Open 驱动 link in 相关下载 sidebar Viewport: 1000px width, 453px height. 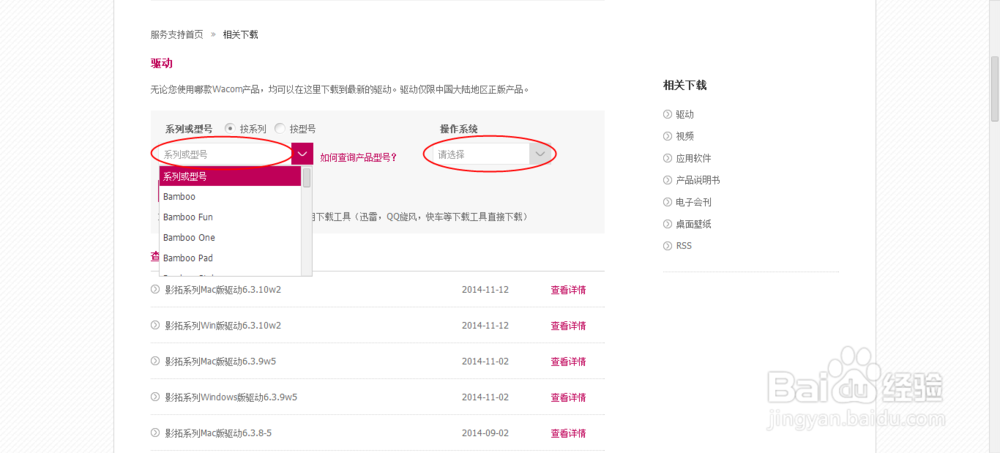[x=685, y=115]
